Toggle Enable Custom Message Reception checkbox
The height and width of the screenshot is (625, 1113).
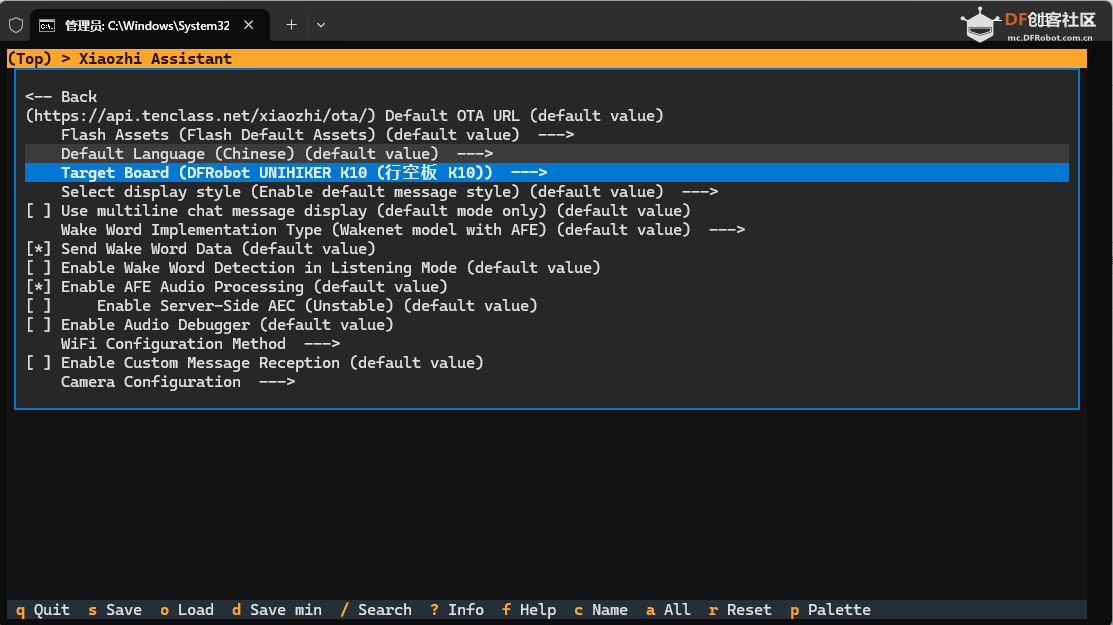coord(38,363)
